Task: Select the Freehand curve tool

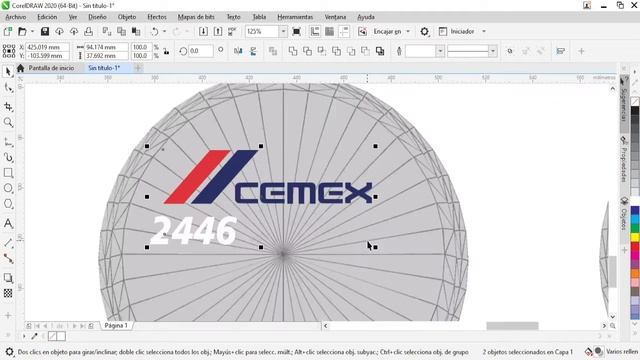Action: click(x=8, y=142)
